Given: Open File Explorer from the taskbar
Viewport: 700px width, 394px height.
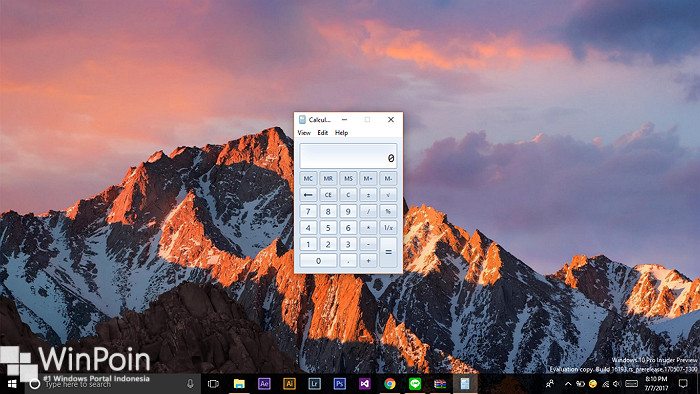Looking at the screenshot, I should [x=239, y=384].
